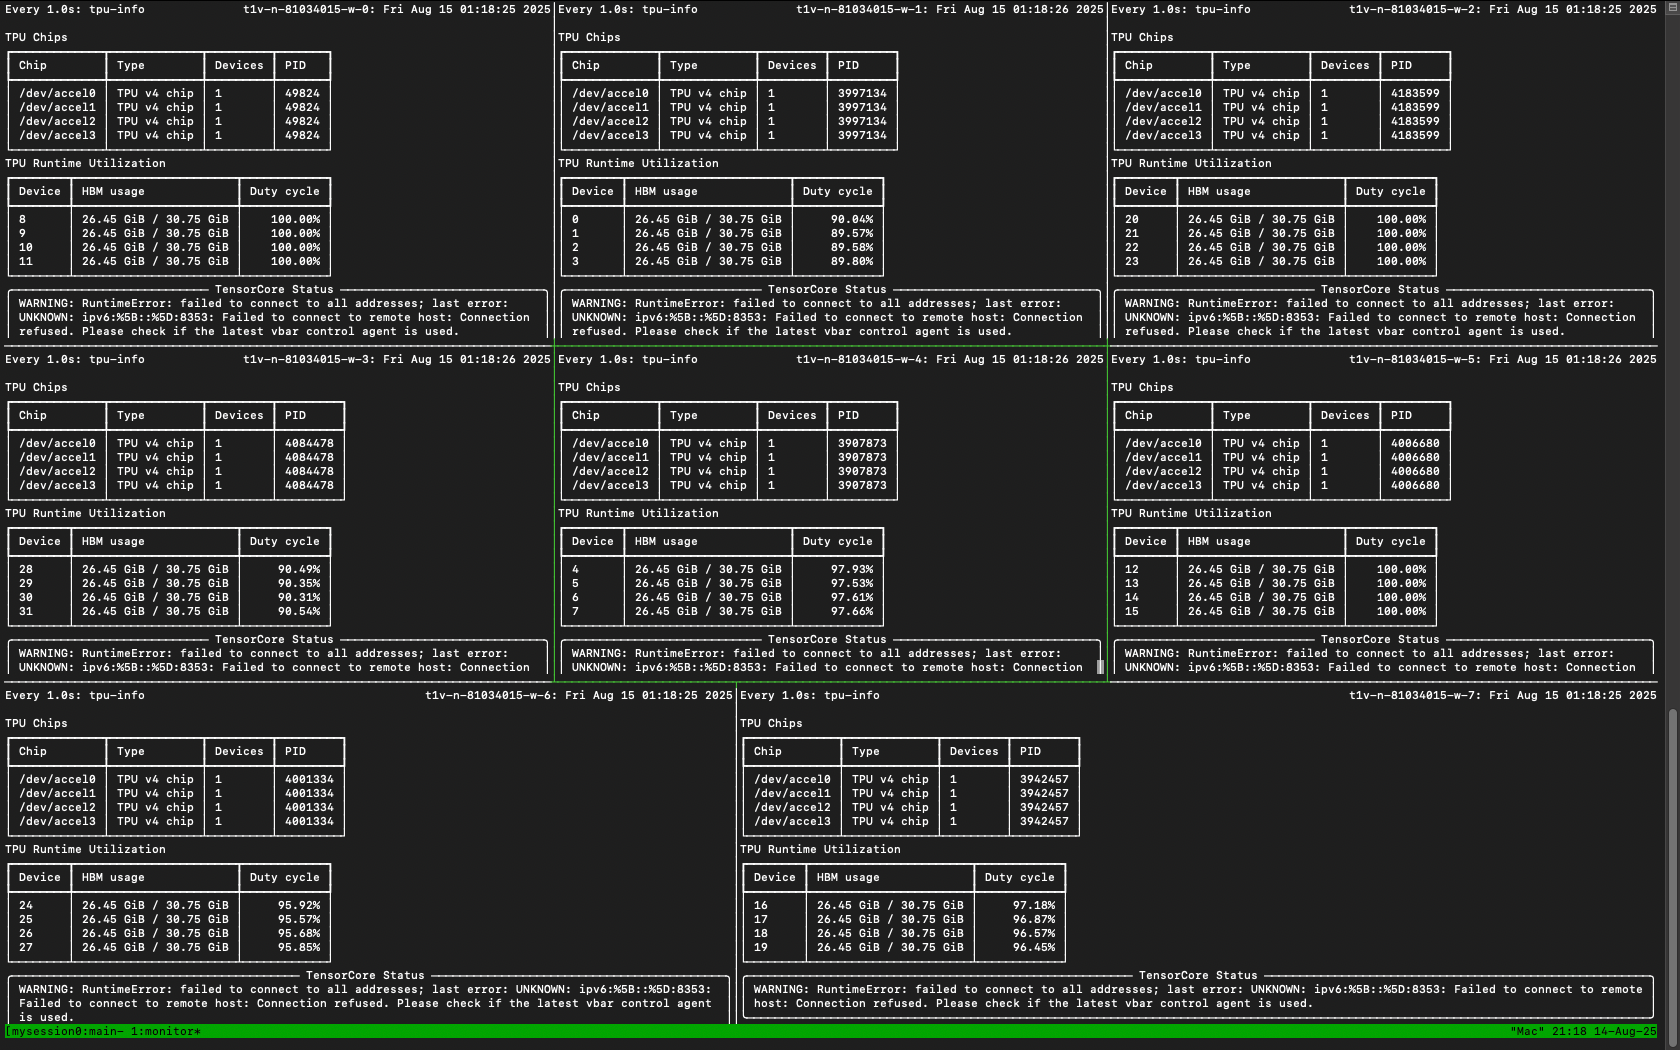The image size is (1680, 1050).
Task: Click PID 3997134 on the /dev/accel3 row
Action: (x=862, y=135)
